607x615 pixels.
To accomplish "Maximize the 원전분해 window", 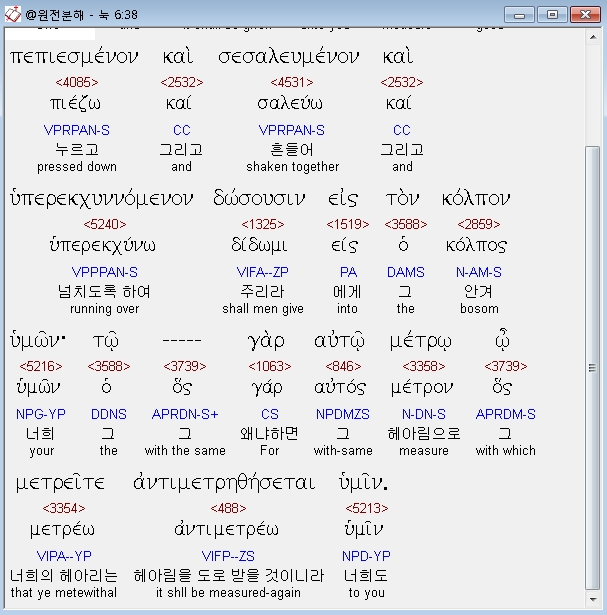I will point(552,15).
